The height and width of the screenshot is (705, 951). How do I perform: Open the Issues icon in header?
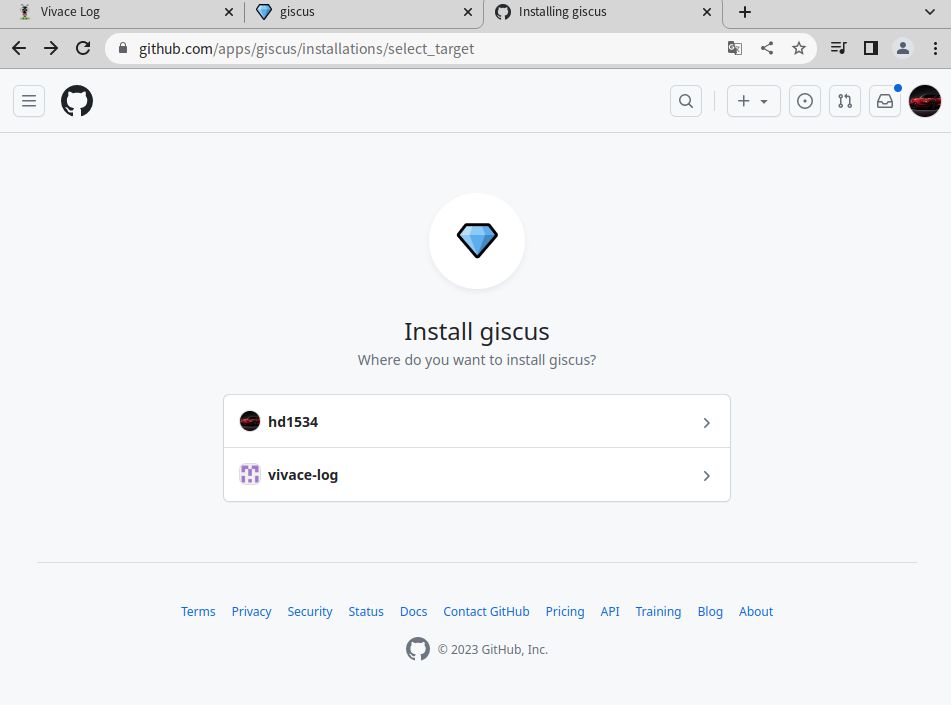click(x=805, y=101)
